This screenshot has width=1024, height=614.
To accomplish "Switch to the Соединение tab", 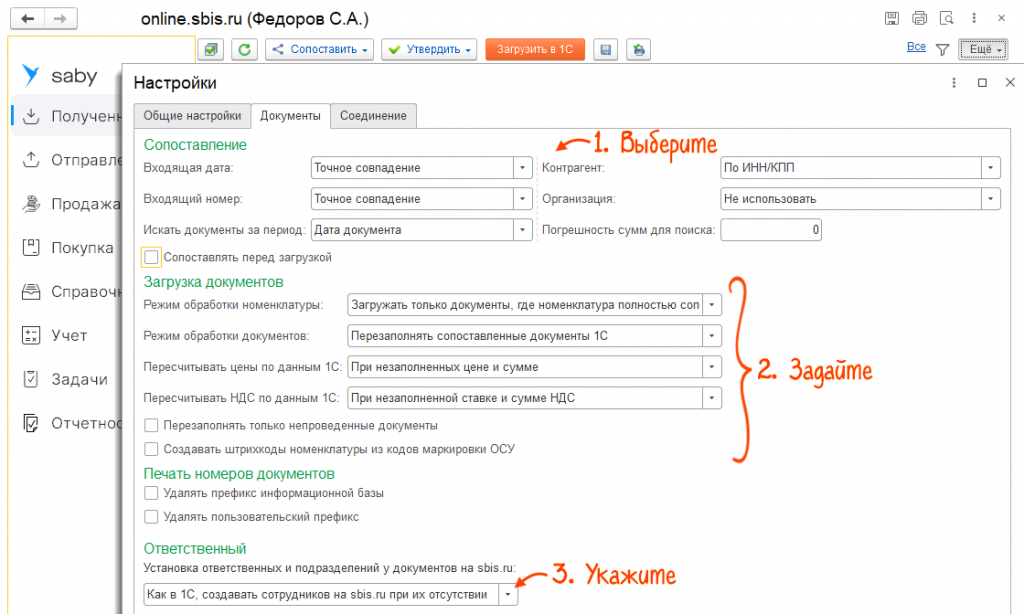I will (x=373, y=116).
